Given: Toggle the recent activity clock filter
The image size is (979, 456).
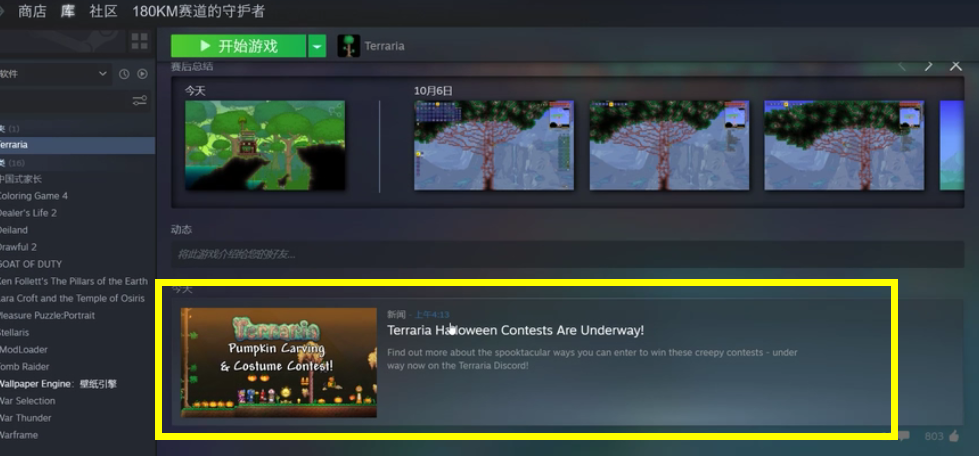Looking at the screenshot, I should pyautogui.click(x=124, y=74).
